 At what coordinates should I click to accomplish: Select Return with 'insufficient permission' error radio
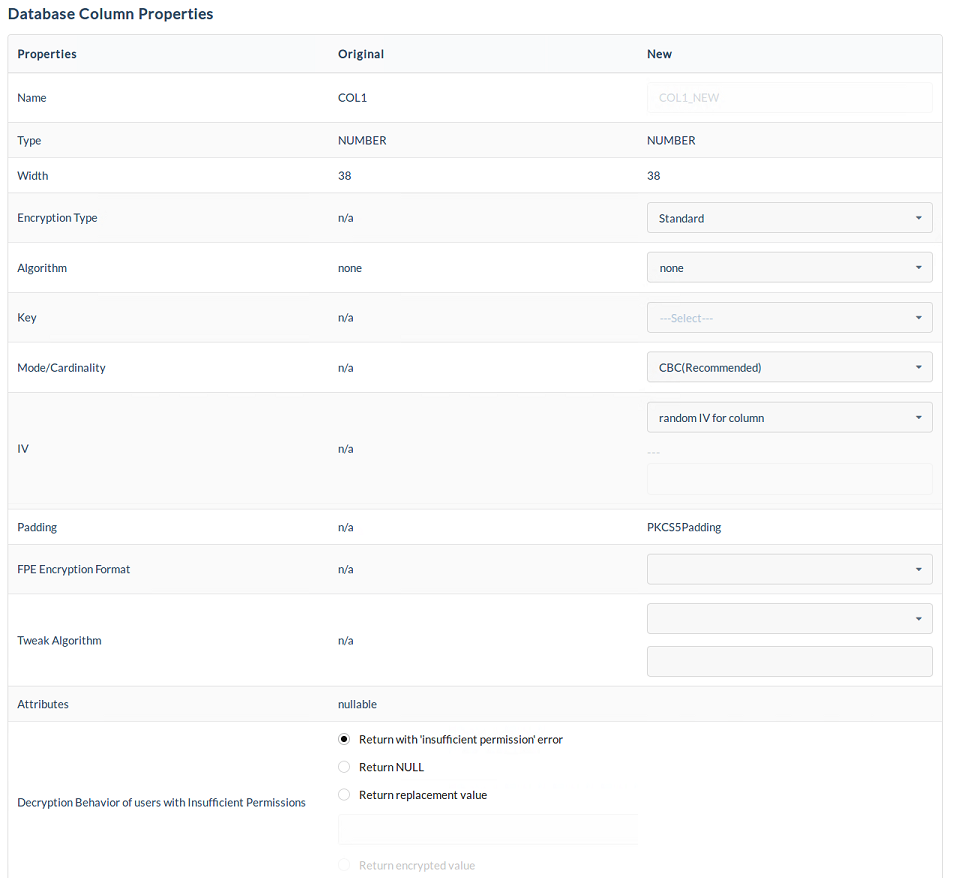[x=345, y=740]
